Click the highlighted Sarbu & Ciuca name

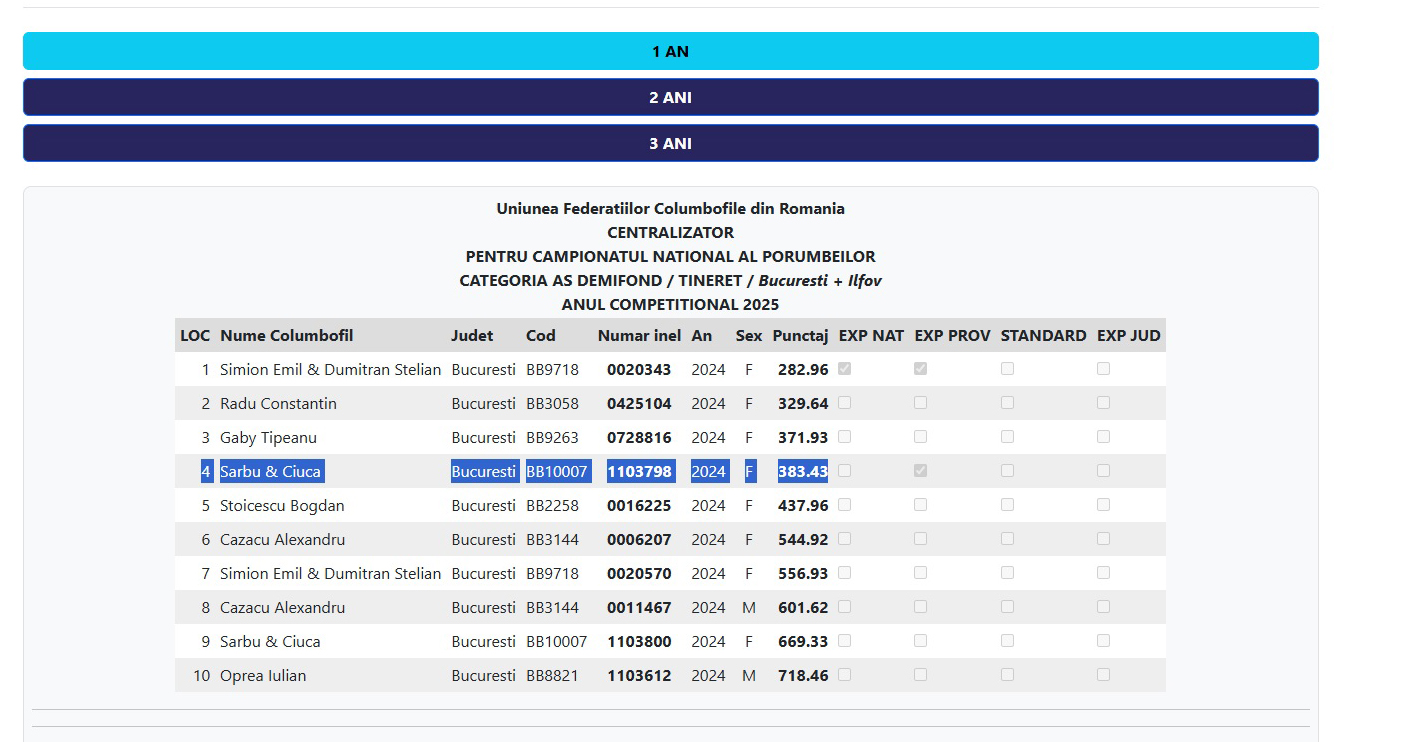(270, 472)
